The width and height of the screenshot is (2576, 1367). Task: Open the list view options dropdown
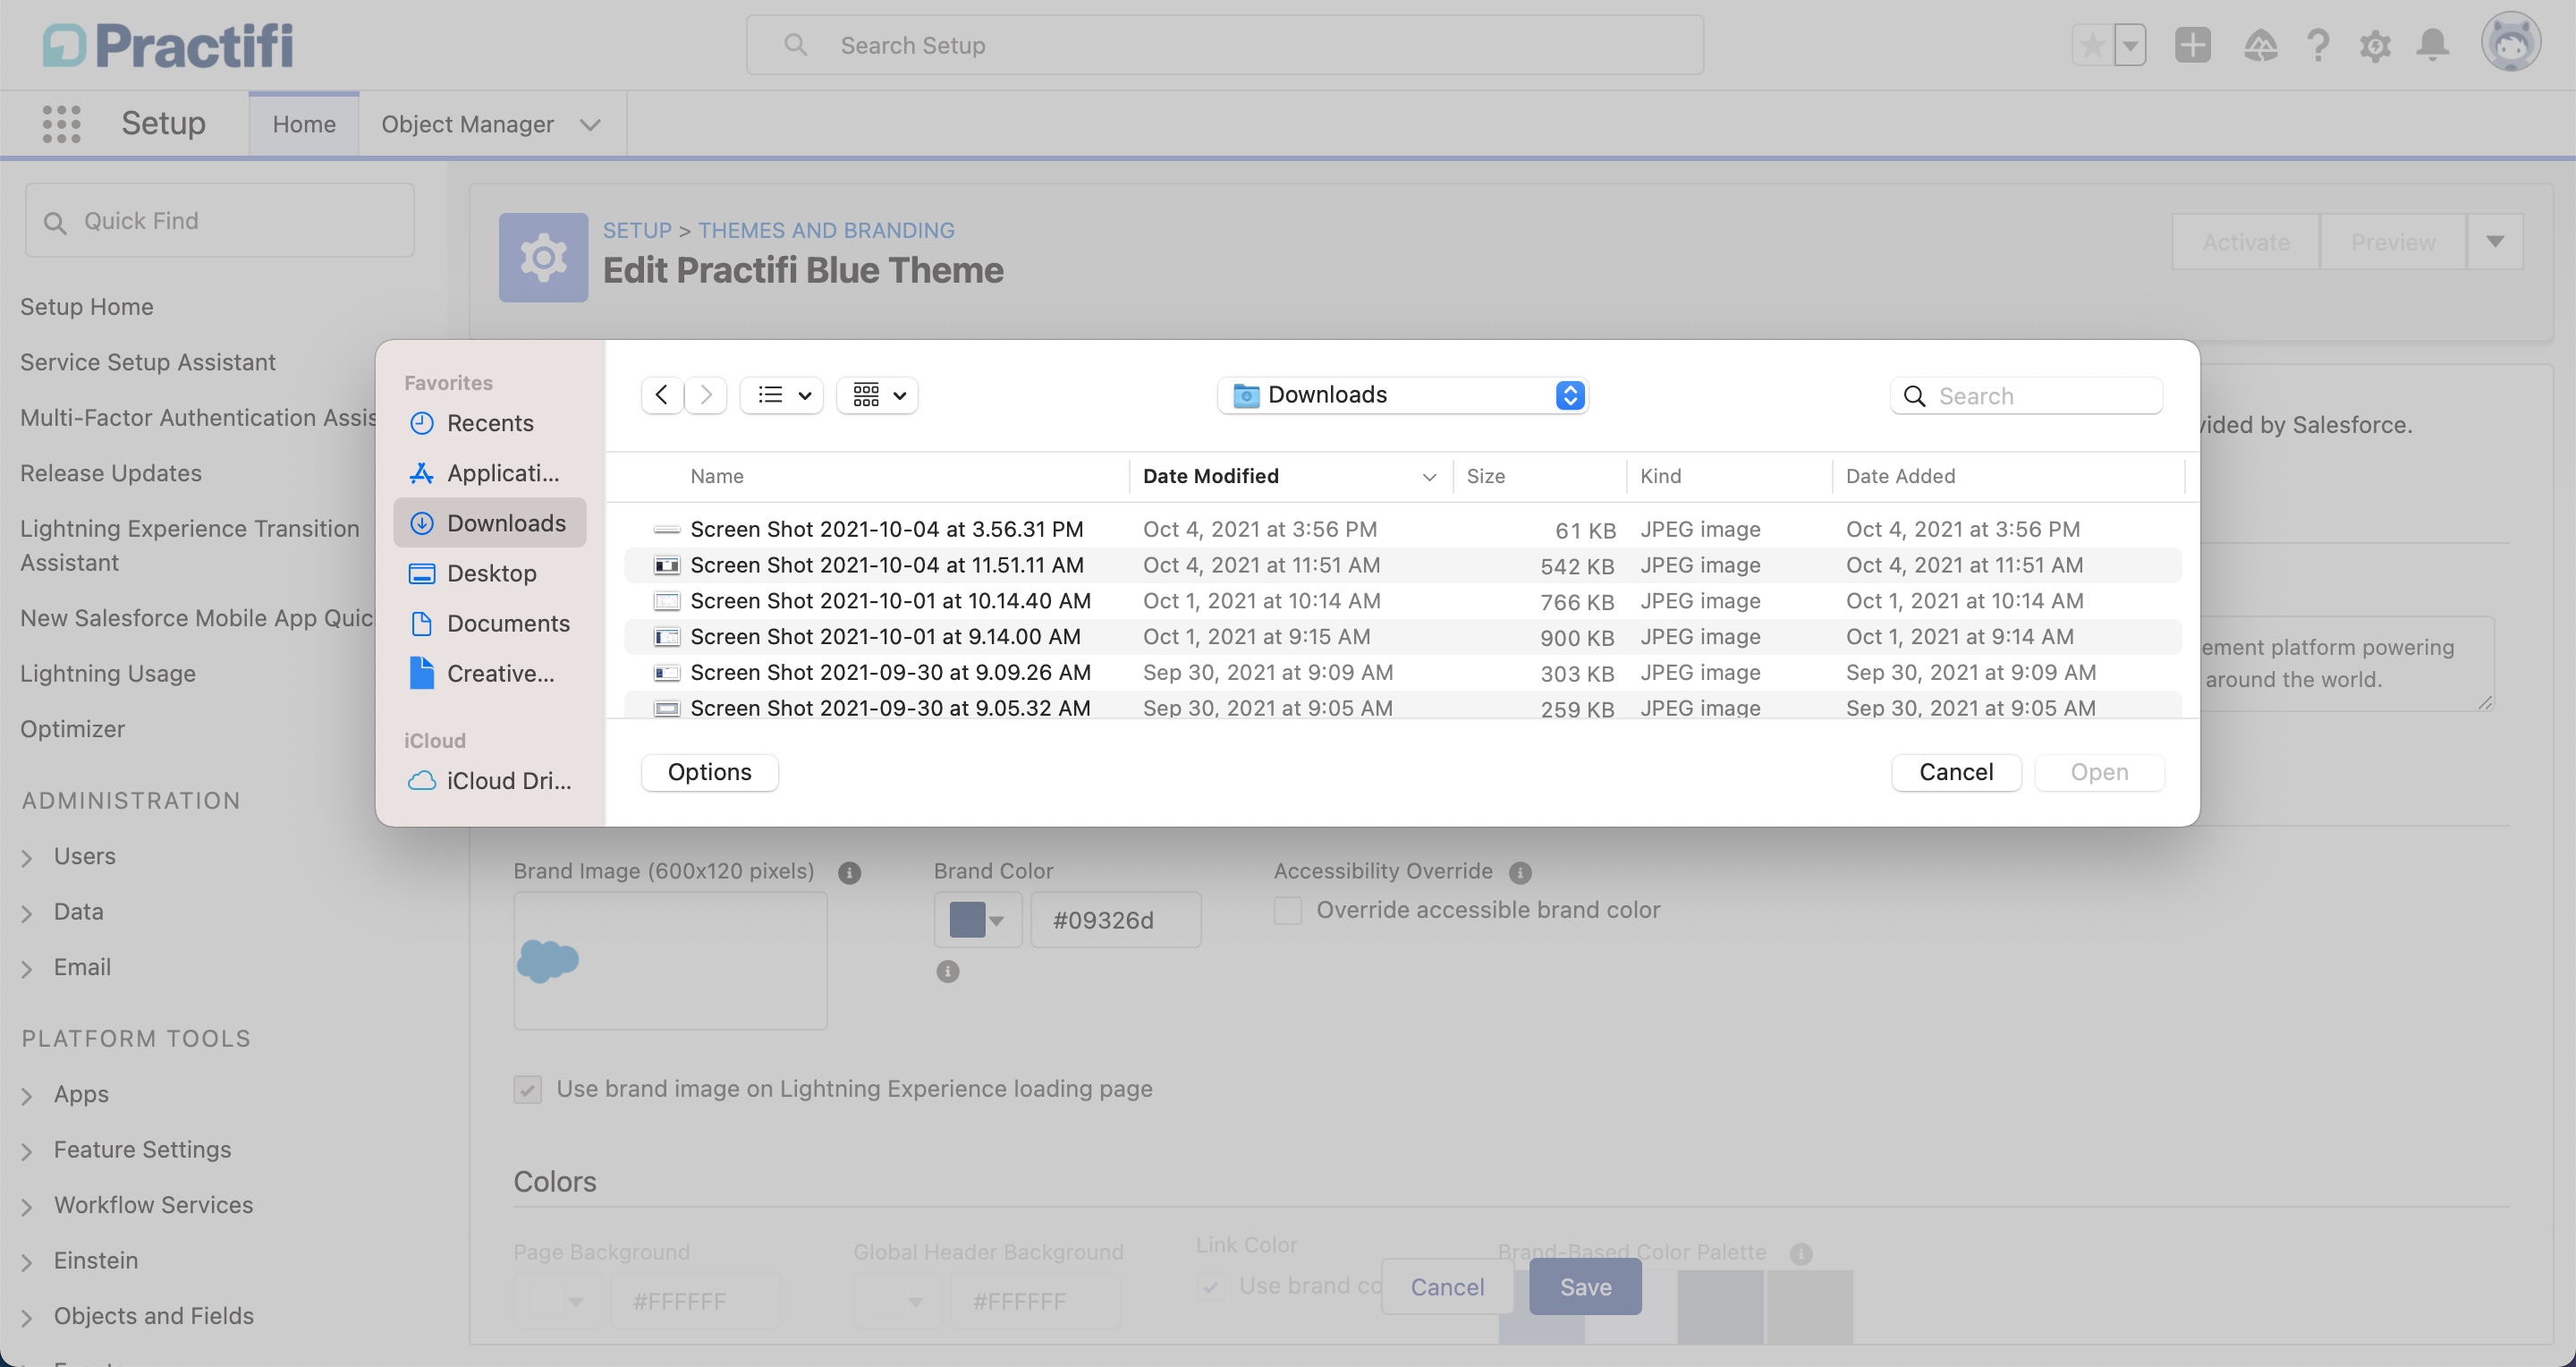click(782, 395)
